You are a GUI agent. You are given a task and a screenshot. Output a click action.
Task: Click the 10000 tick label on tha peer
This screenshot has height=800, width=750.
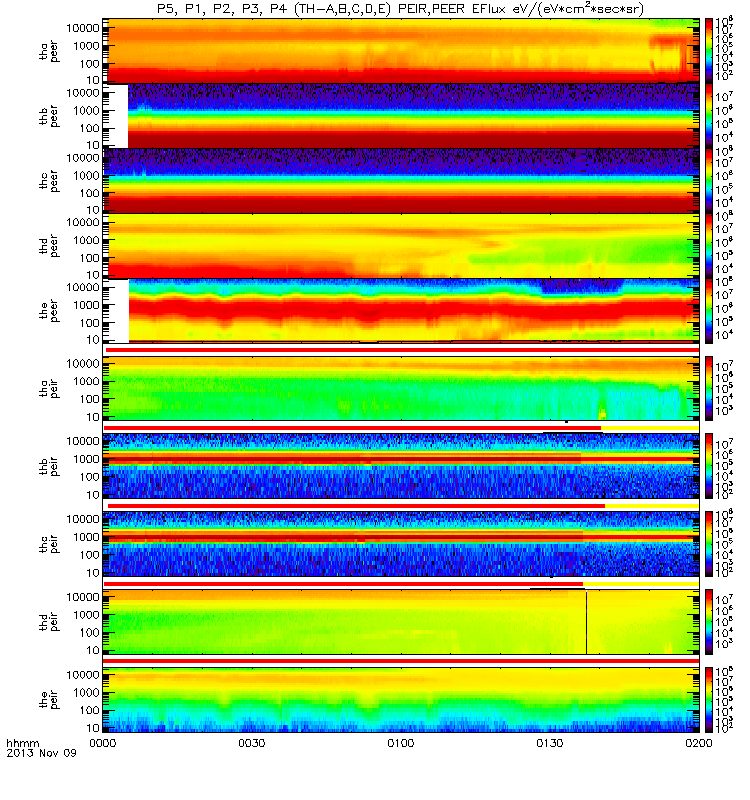pos(83,28)
